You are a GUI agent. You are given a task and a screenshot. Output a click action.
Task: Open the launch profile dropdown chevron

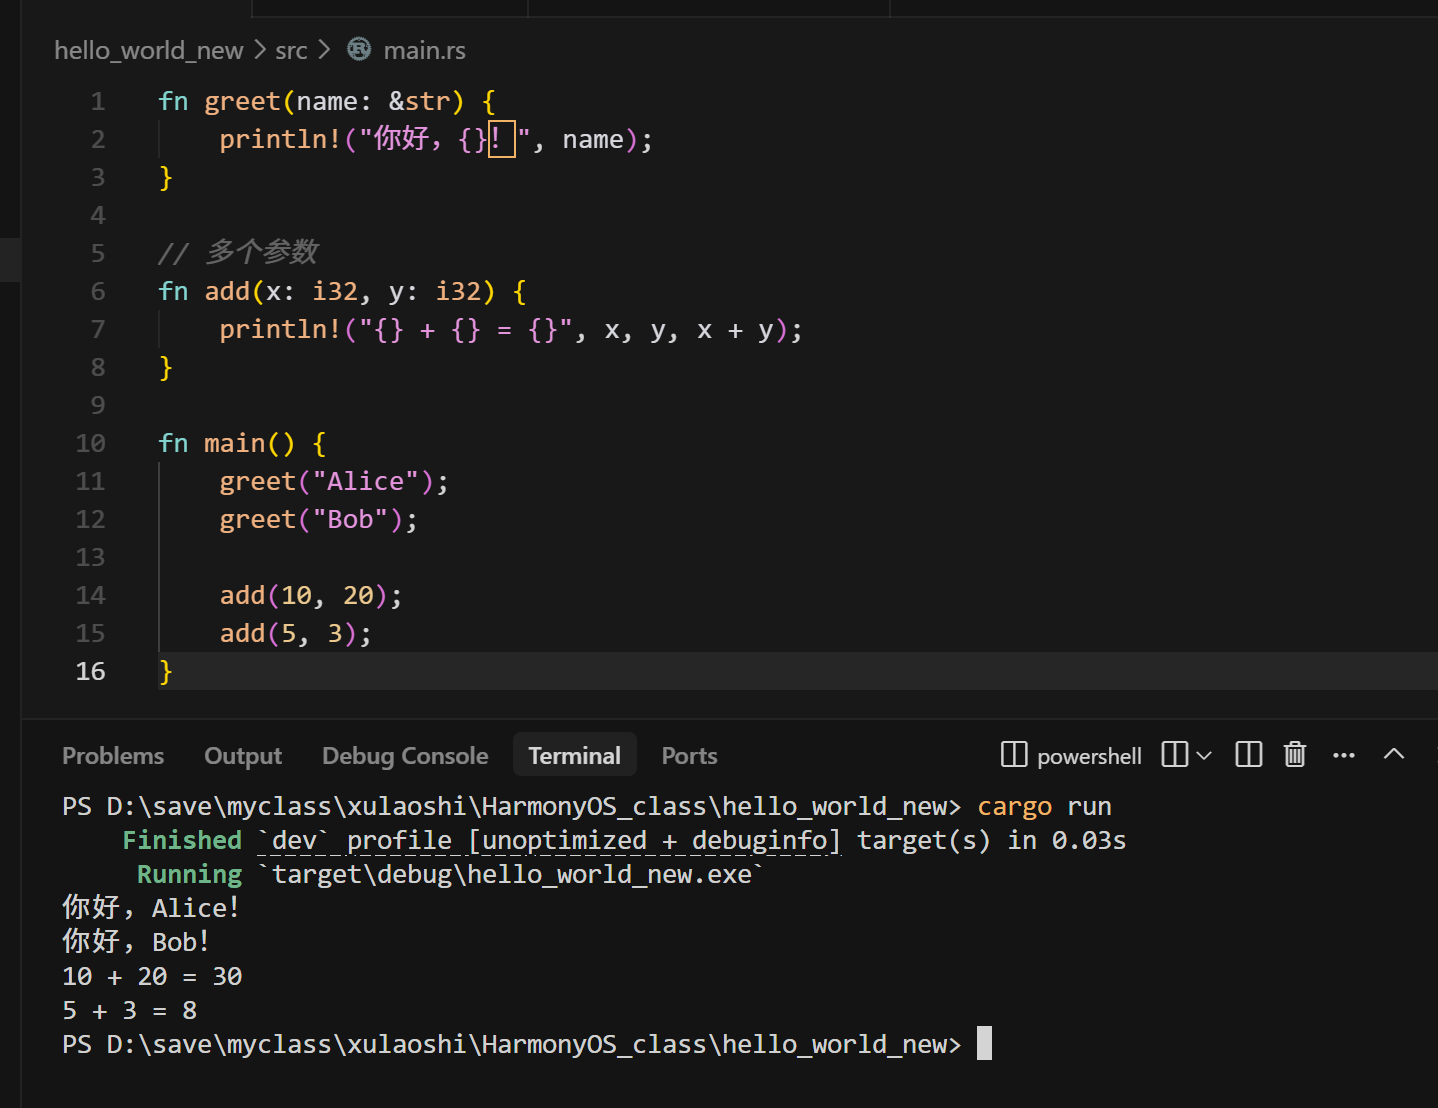1204,755
